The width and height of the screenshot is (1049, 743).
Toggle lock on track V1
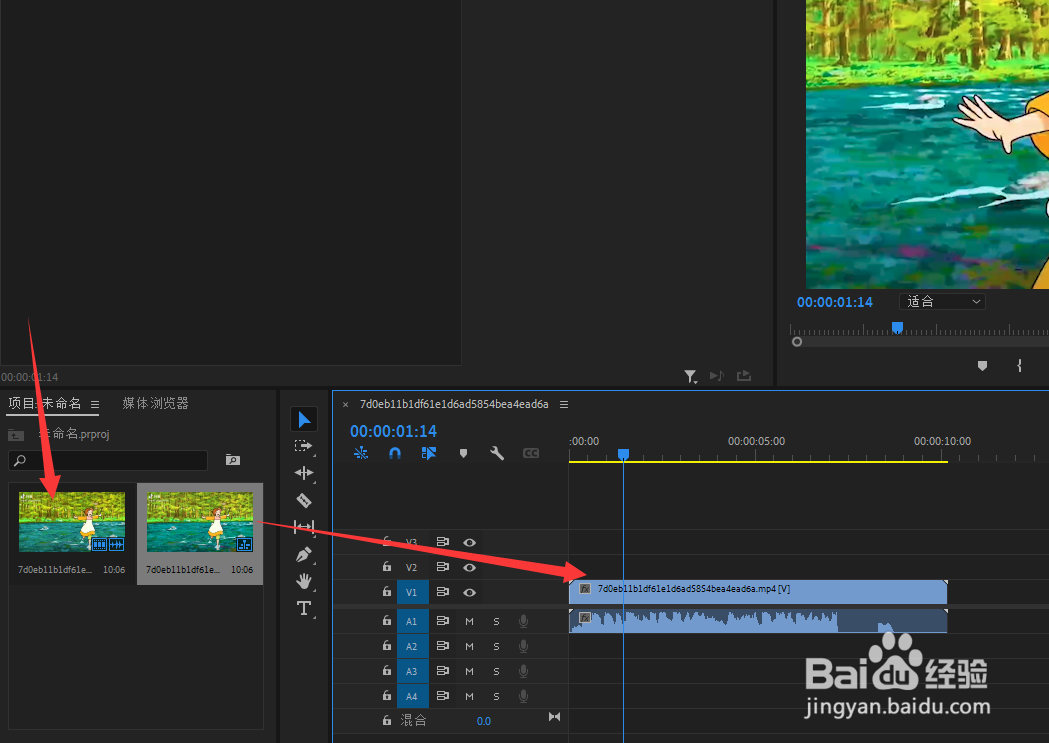click(x=387, y=592)
